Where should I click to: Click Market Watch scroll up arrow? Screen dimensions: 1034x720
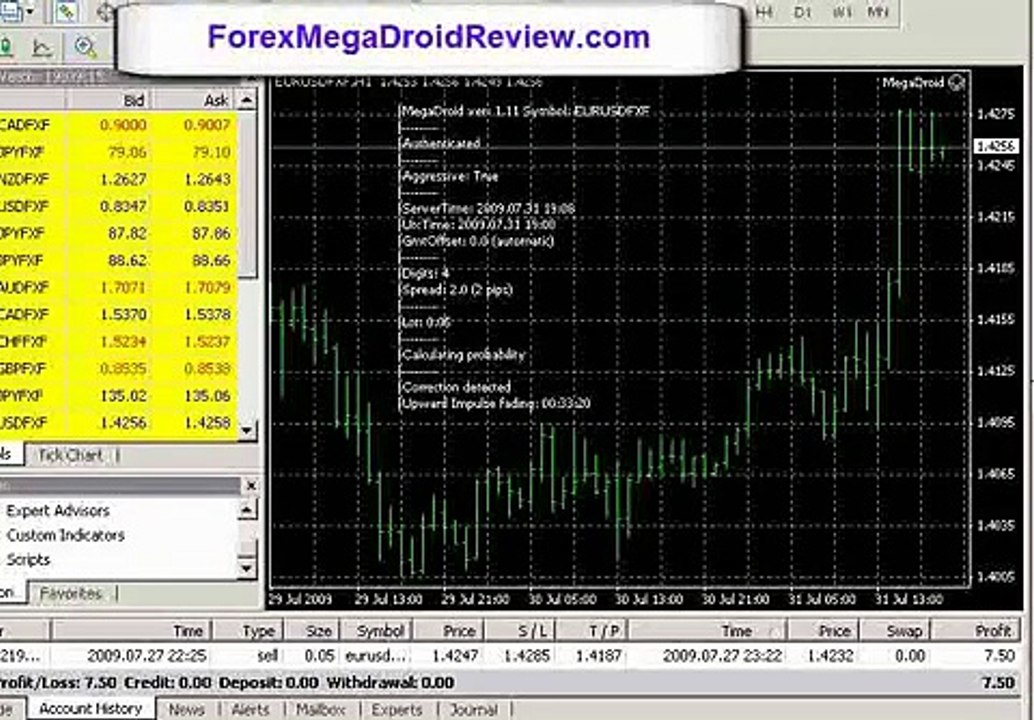(247, 100)
